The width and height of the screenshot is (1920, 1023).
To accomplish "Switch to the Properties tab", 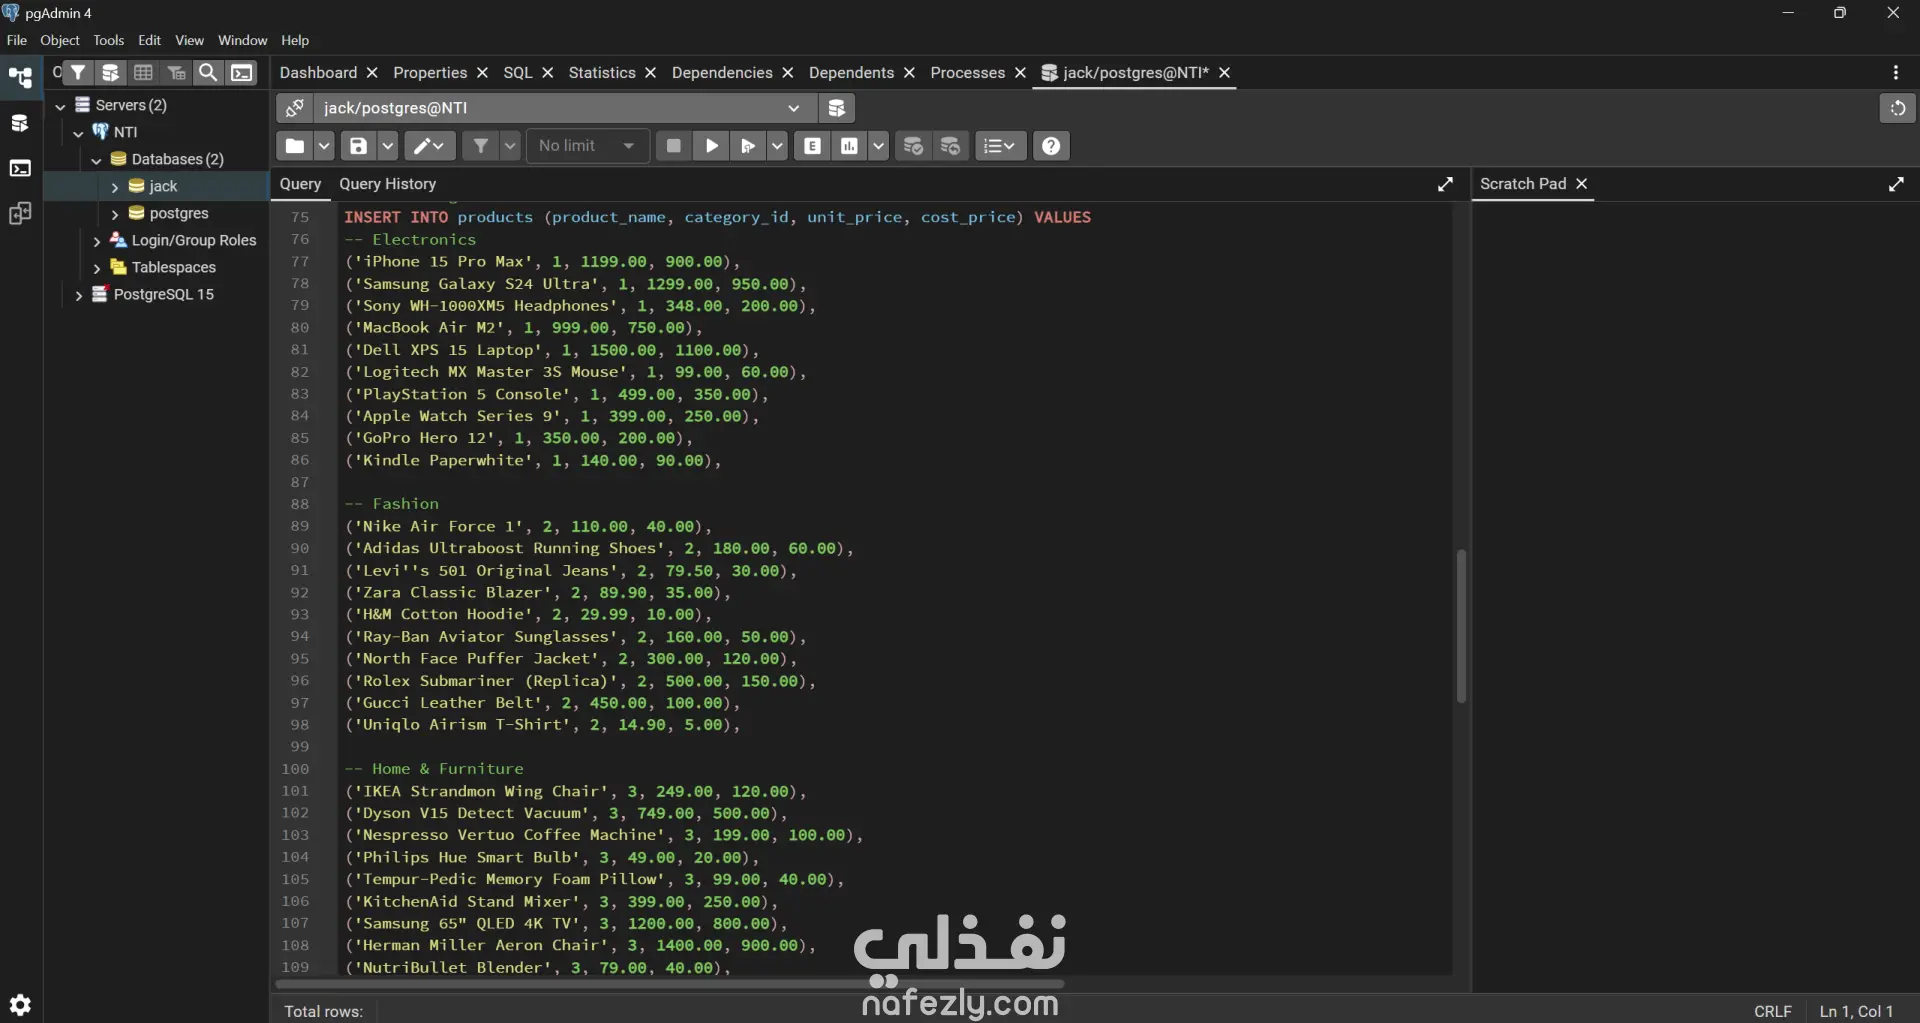I will (430, 72).
